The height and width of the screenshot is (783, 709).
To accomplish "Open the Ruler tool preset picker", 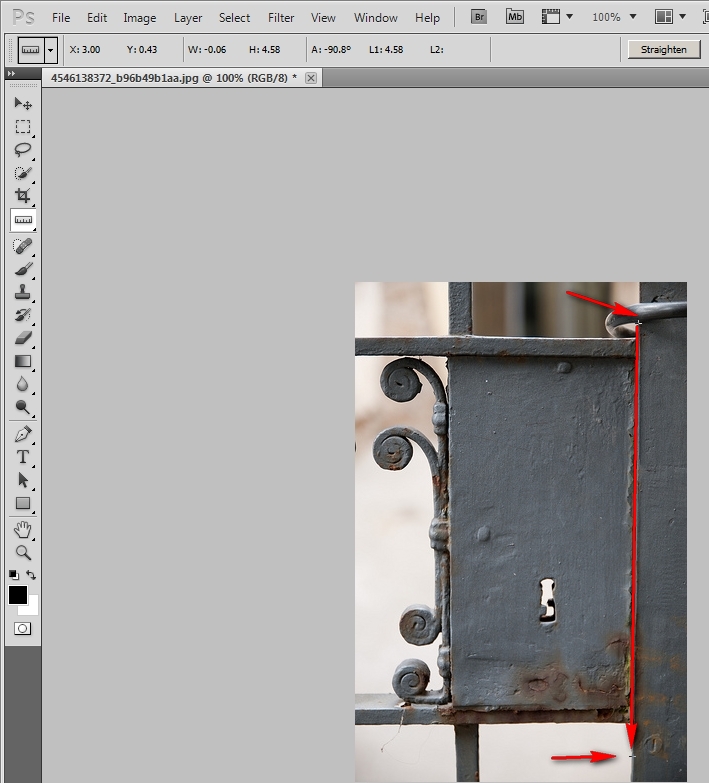I will click(50, 50).
